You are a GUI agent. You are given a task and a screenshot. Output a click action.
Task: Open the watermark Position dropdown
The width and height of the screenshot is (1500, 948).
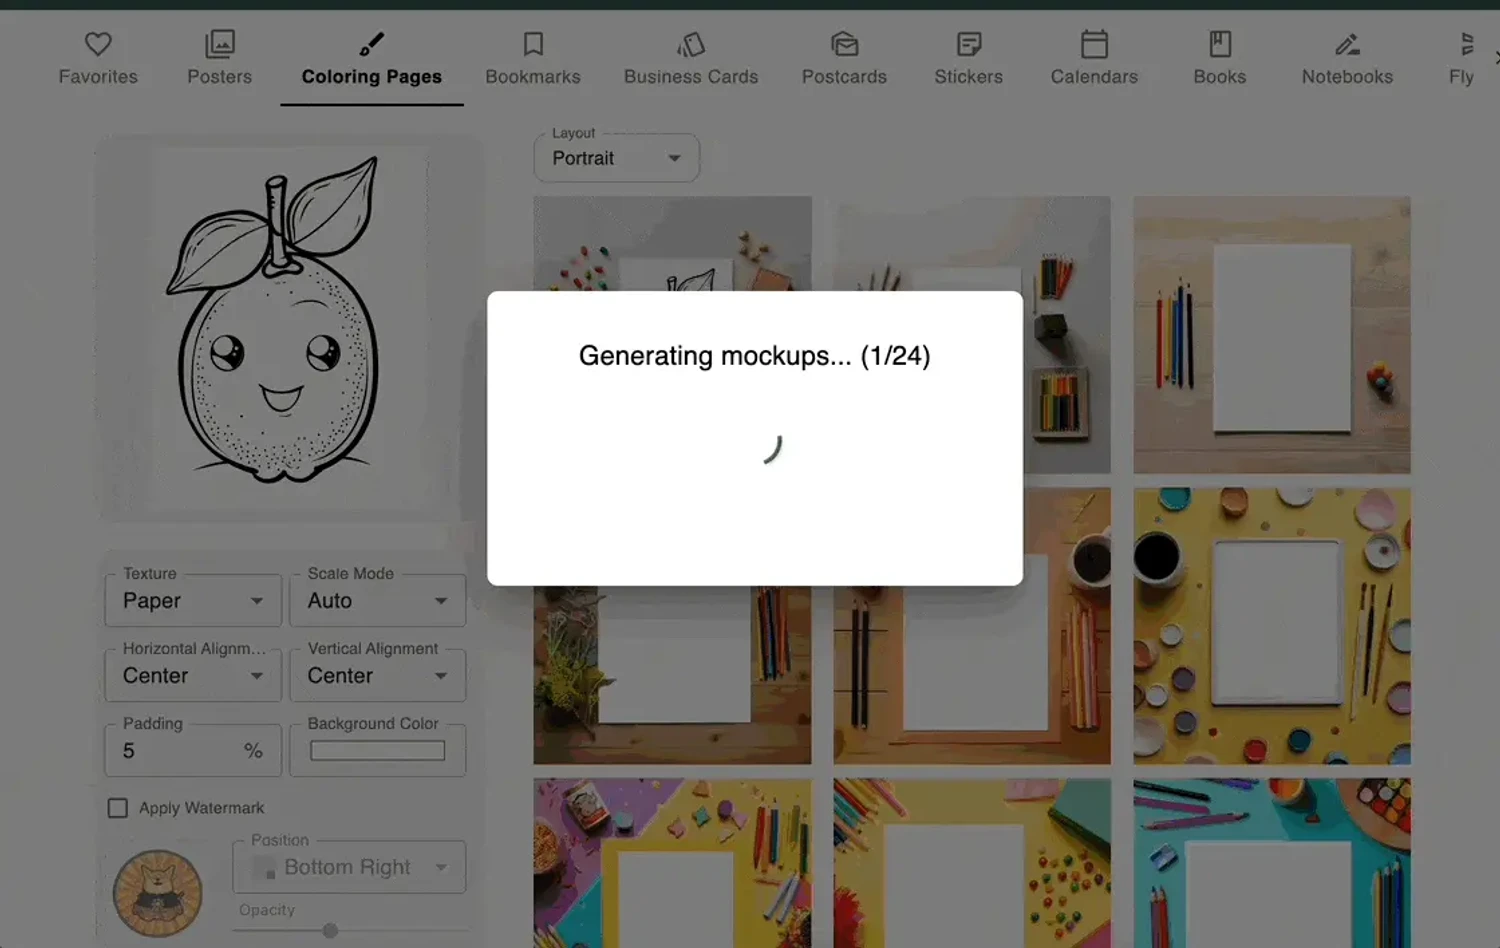pyautogui.click(x=348, y=866)
